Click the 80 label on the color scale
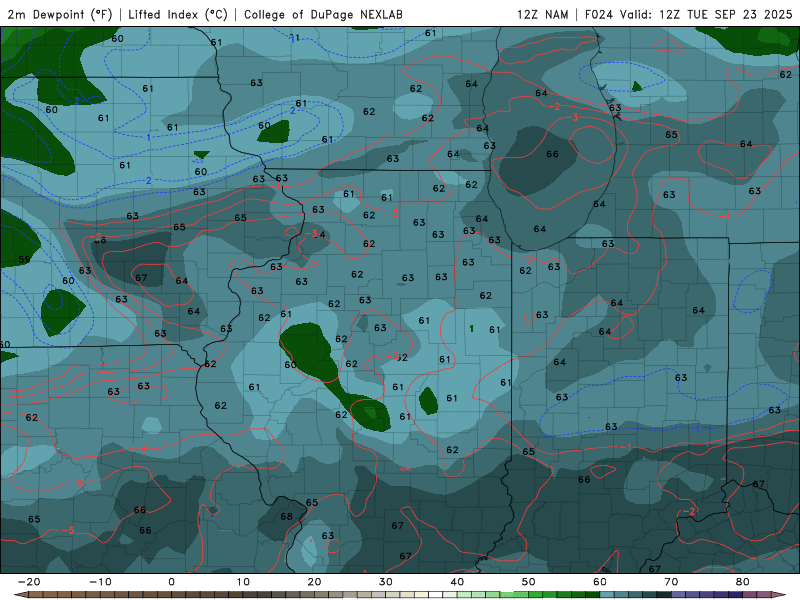 [x=743, y=582]
